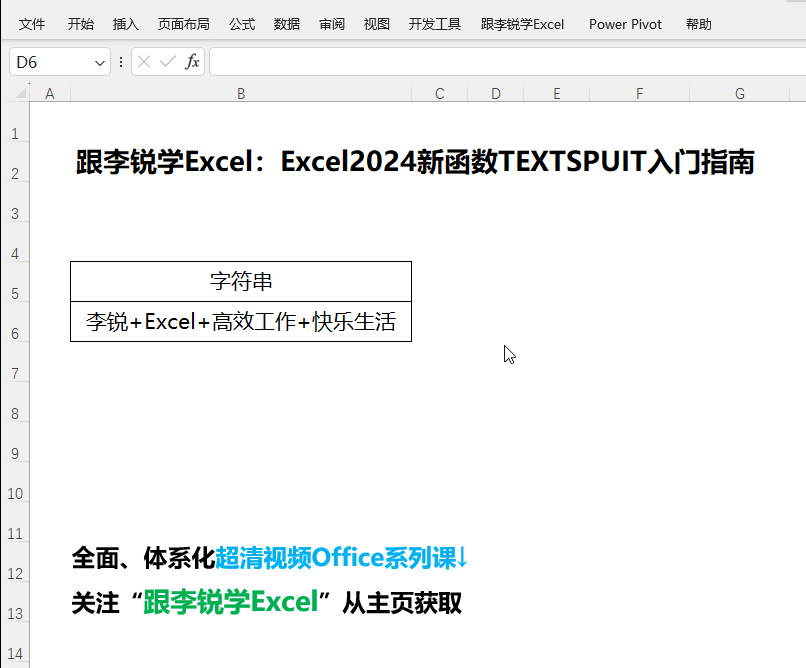Viewport: 806px width, 668px height.
Task: Select column G header
Action: 740,94
